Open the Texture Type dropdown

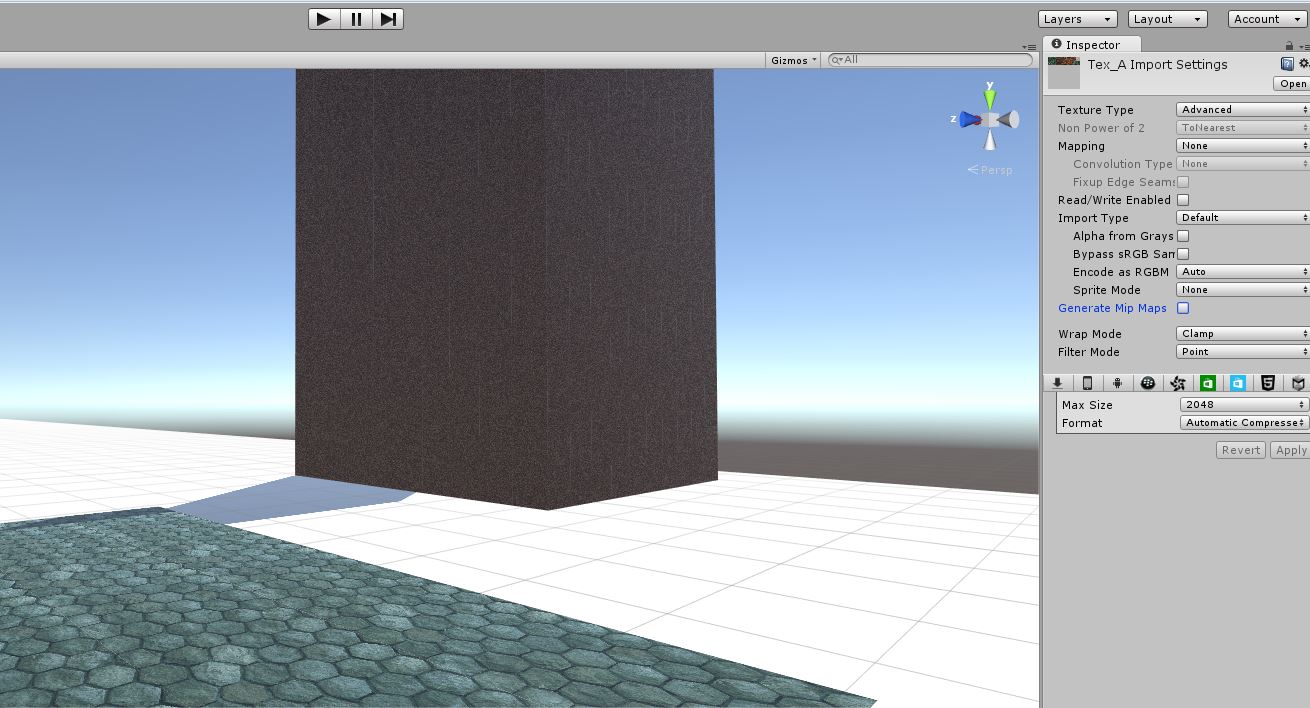pyautogui.click(x=1241, y=109)
